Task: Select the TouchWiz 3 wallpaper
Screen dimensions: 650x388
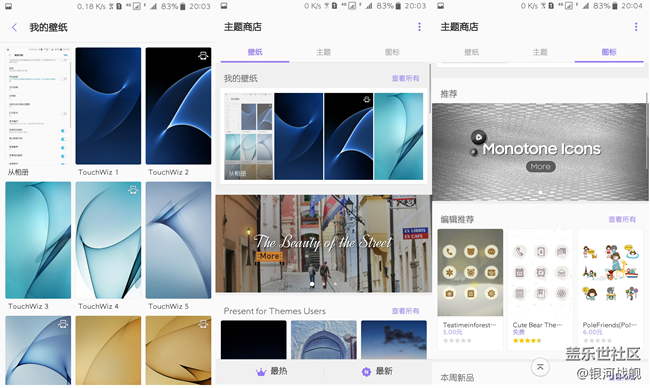Action: tap(38, 240)
